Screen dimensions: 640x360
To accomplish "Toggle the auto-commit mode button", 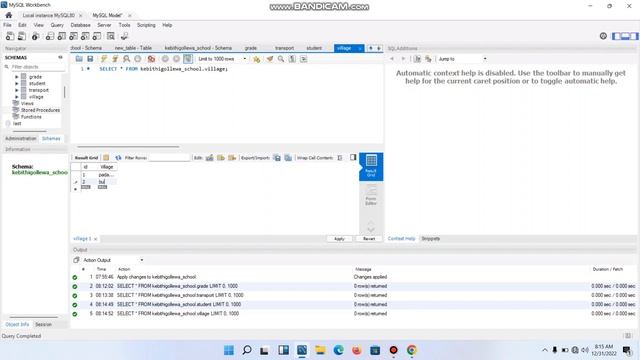I will 188,59.
